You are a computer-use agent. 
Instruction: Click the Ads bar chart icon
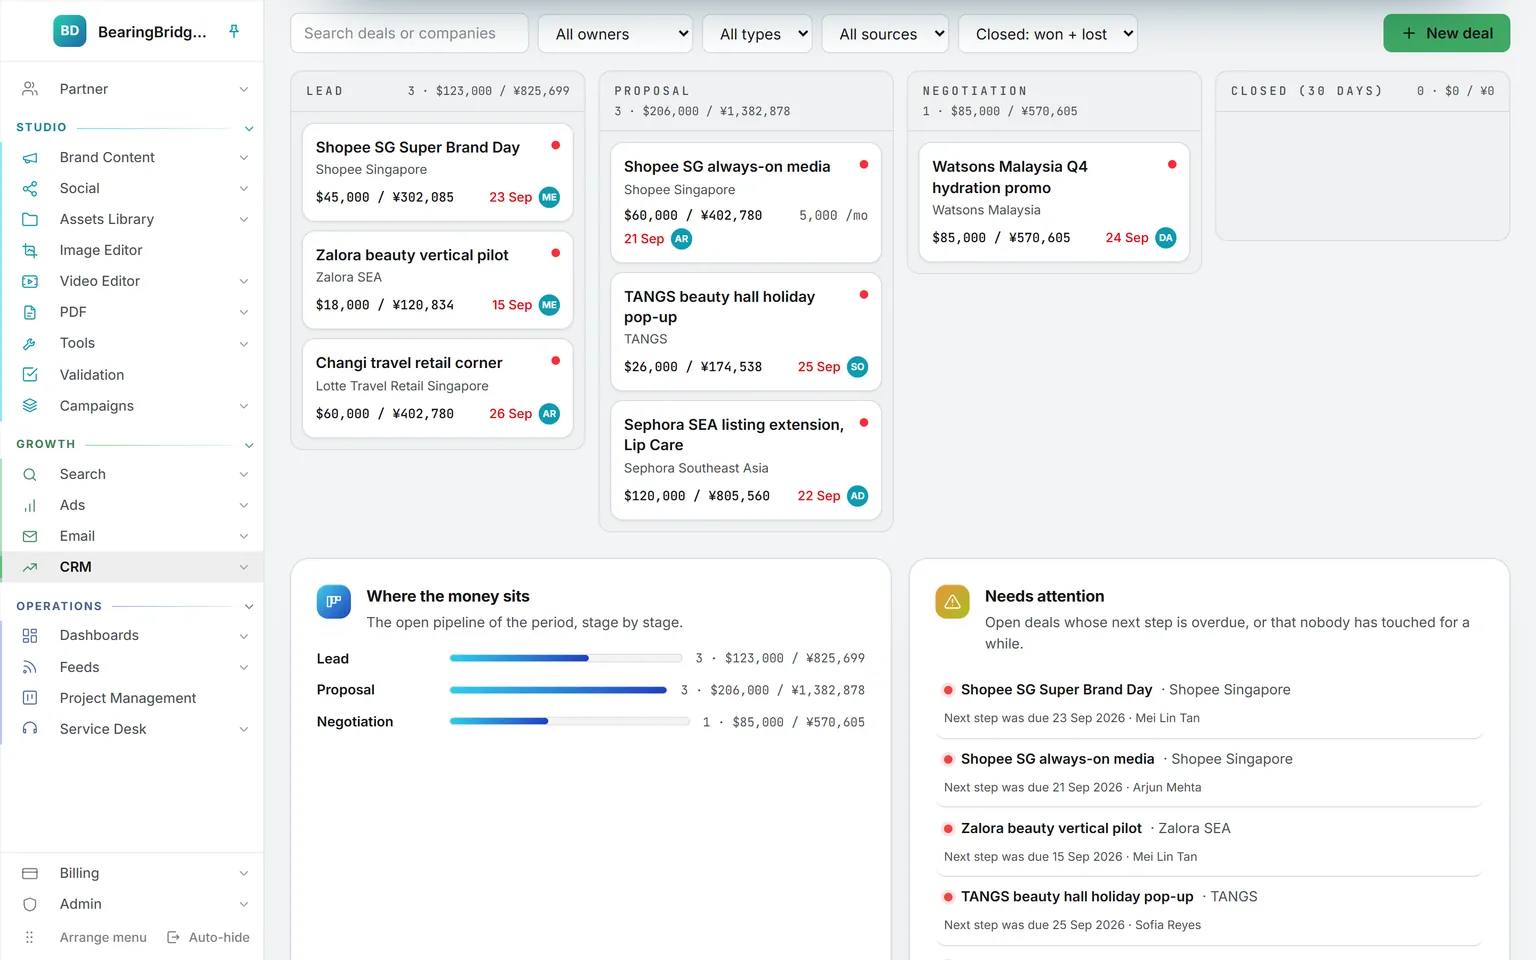pyautogui.click(x=30, y=505)
